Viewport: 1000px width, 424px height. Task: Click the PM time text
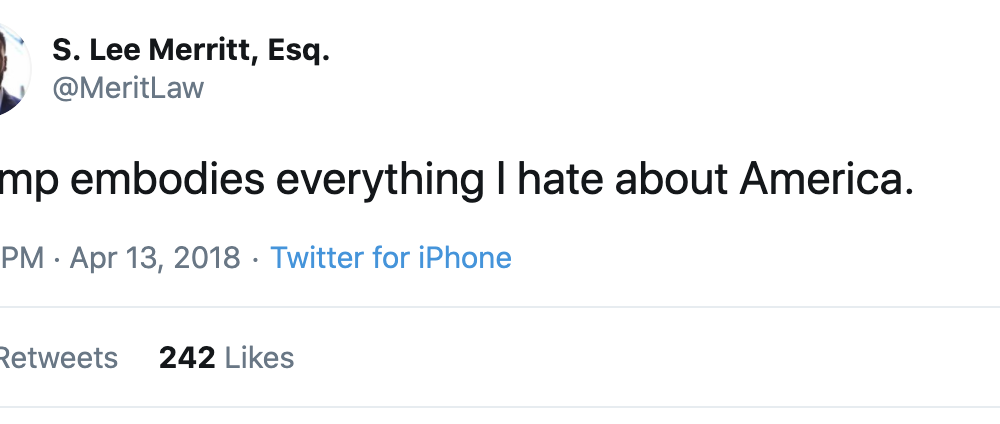22,258
